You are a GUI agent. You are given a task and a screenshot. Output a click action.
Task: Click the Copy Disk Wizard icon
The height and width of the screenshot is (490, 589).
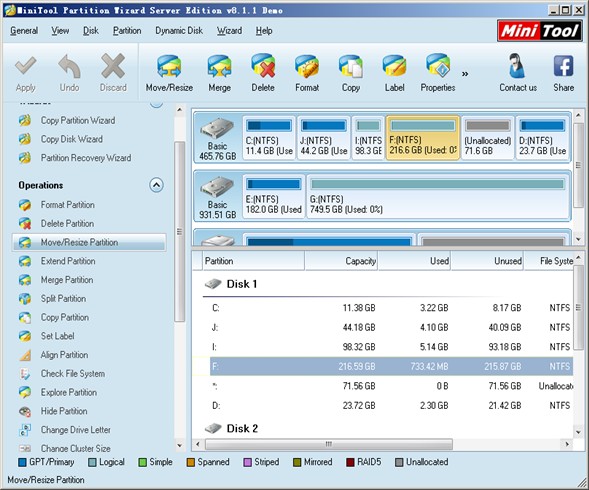pyautogui.click(x=25, y=139)
